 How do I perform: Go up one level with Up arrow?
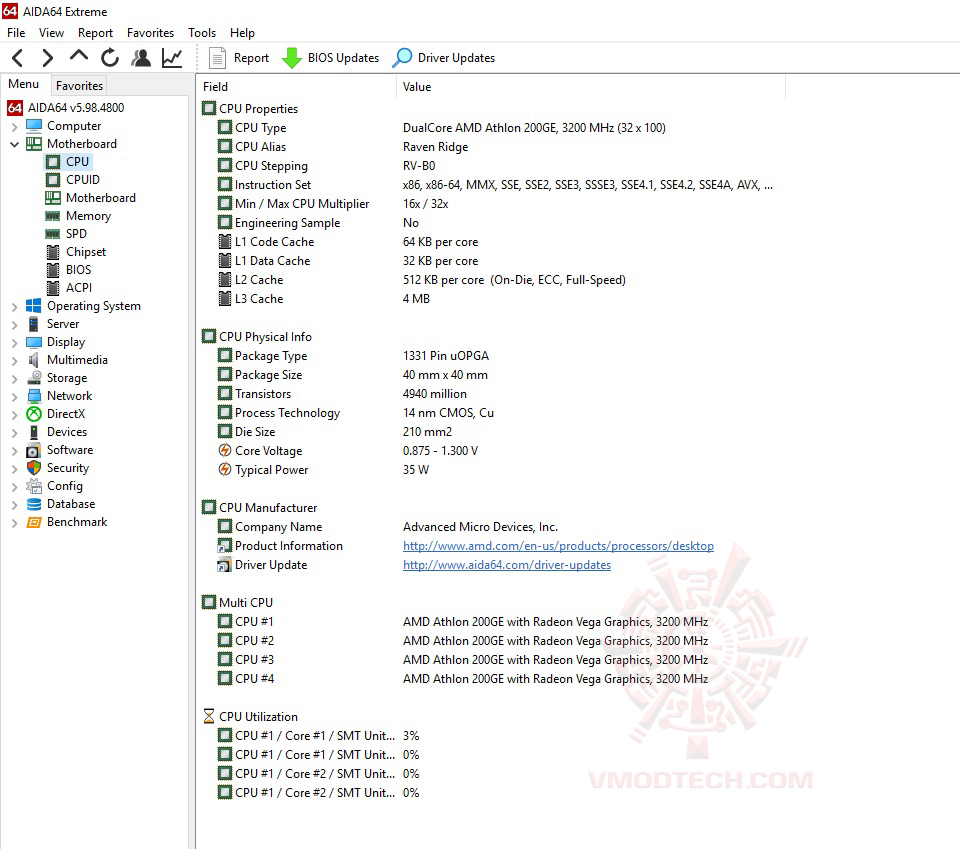(x=79, y=57)
